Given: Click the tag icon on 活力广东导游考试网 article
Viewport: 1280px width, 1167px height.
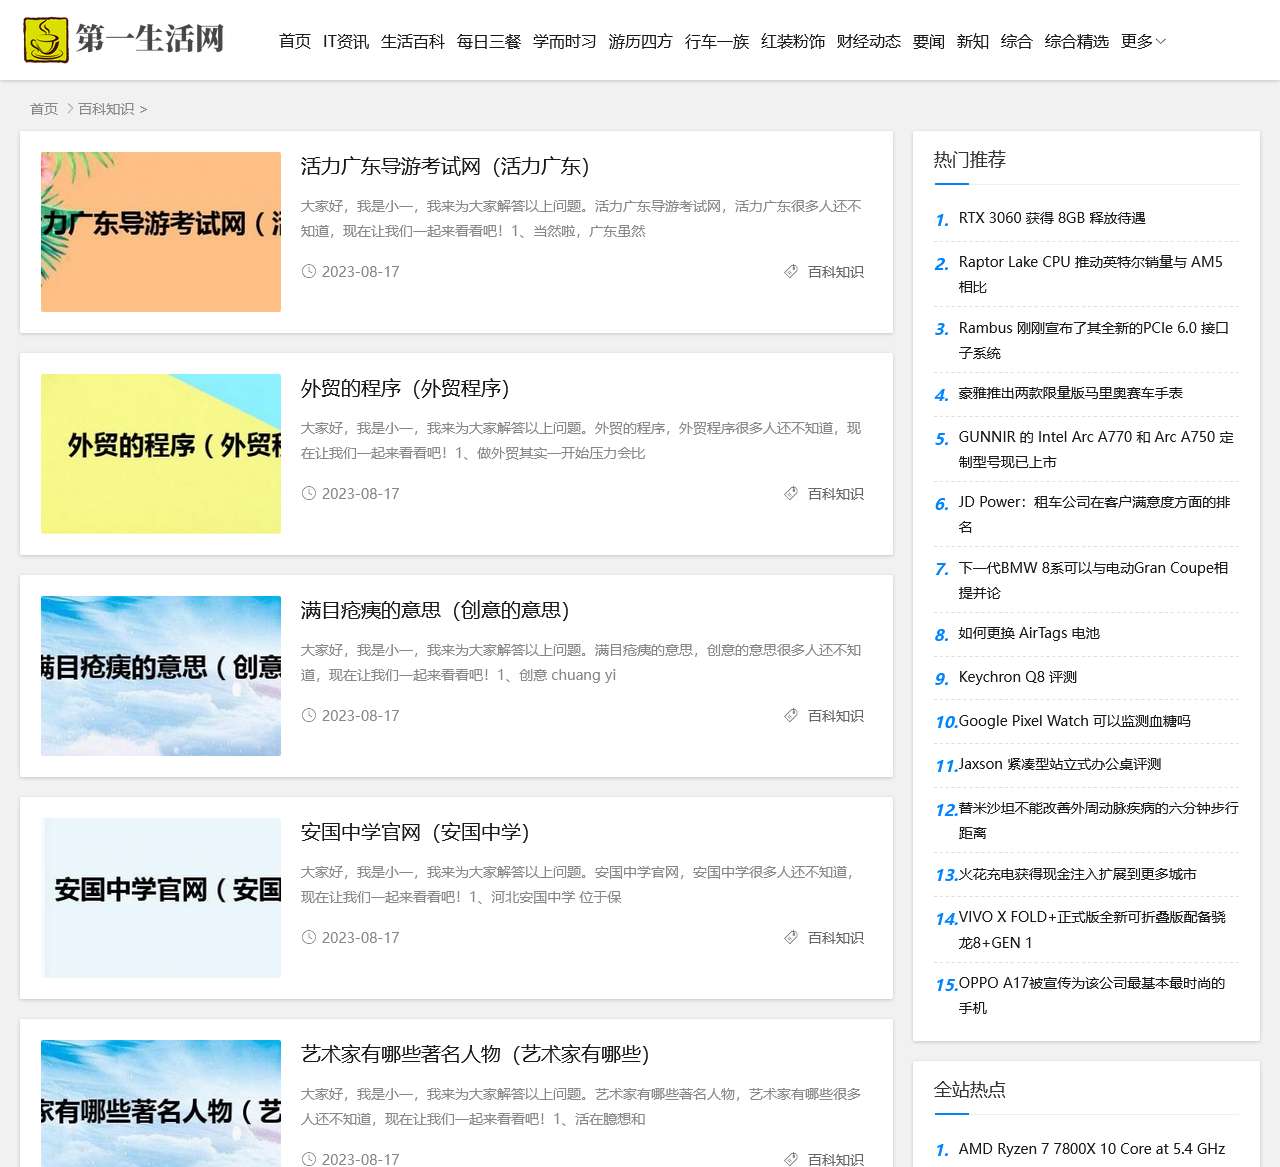Looking at the screenshot, I should [791, 271].
